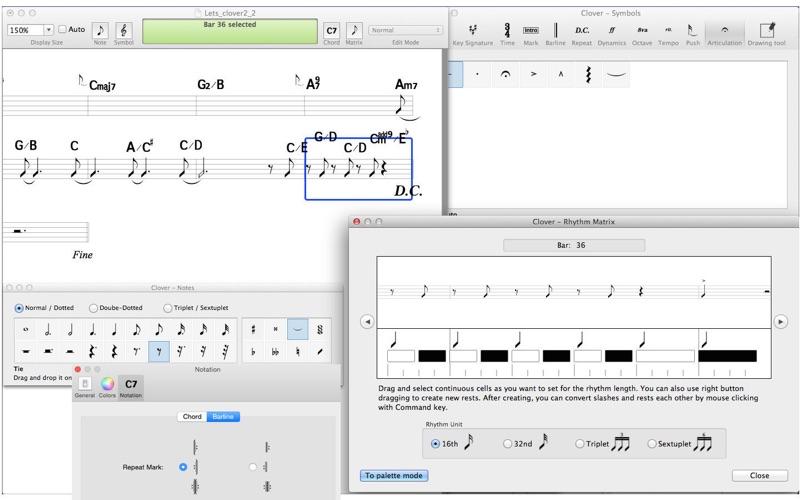Open the Edit Mode Normal dropdown

click(x=406, y=30)
